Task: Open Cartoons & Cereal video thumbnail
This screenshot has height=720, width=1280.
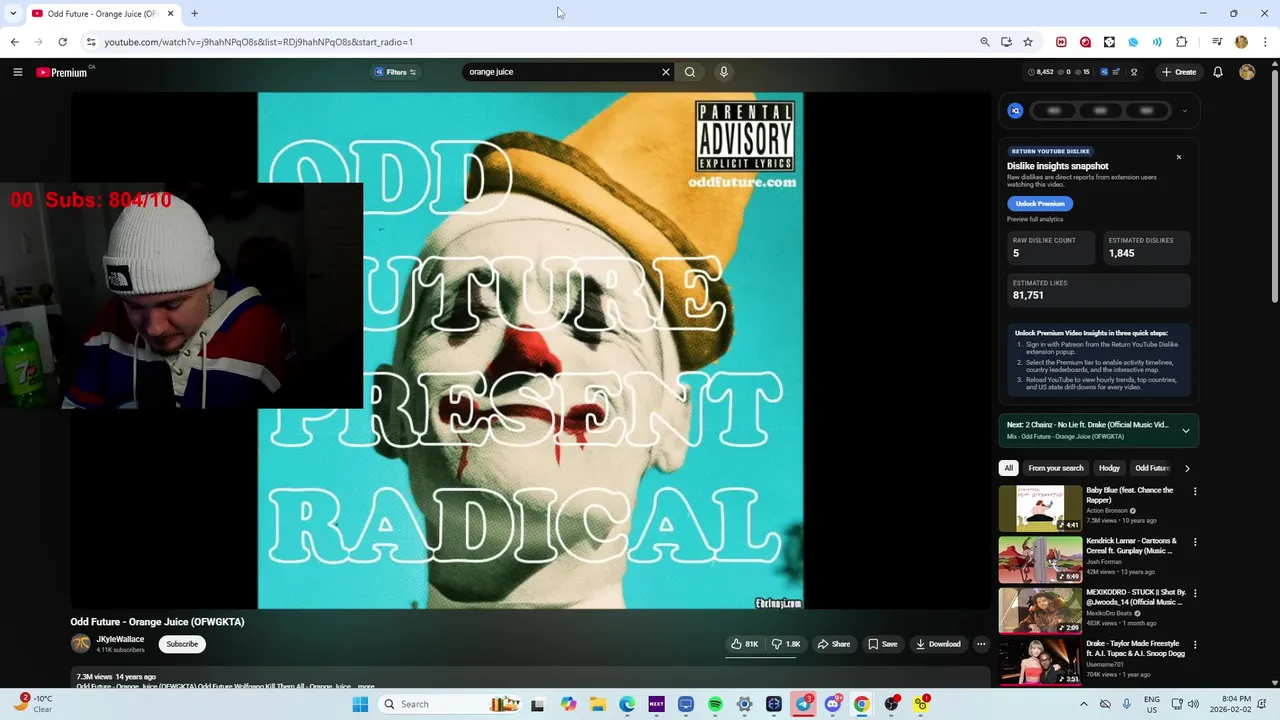Action: [x=1040, y=560]
